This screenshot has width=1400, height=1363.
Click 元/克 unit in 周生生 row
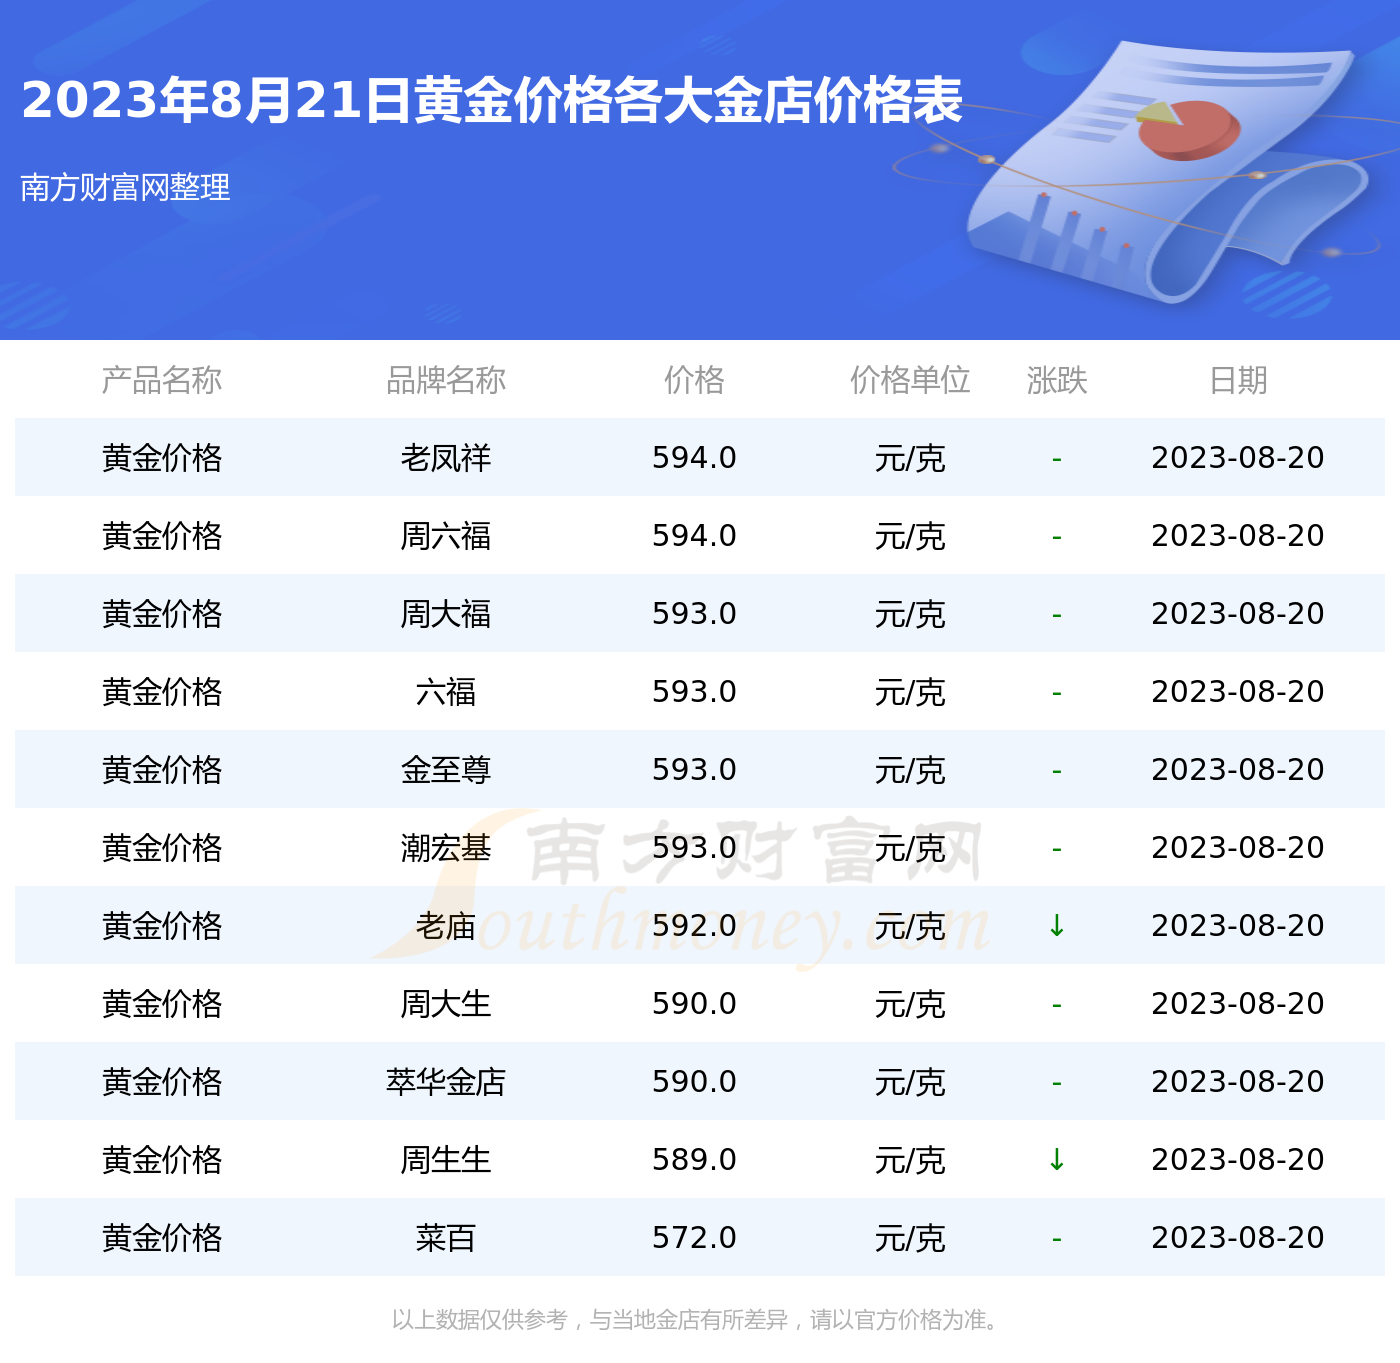click(x=910, y=1160)
